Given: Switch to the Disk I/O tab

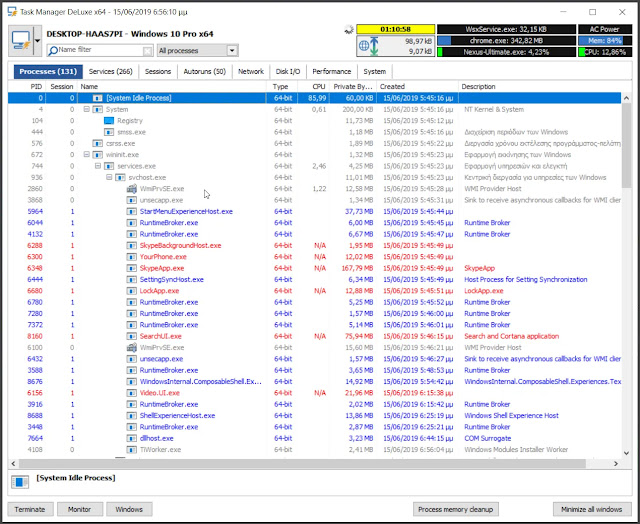Looking at the screenshot, I should pyautogui.click(x=288, y=71).
